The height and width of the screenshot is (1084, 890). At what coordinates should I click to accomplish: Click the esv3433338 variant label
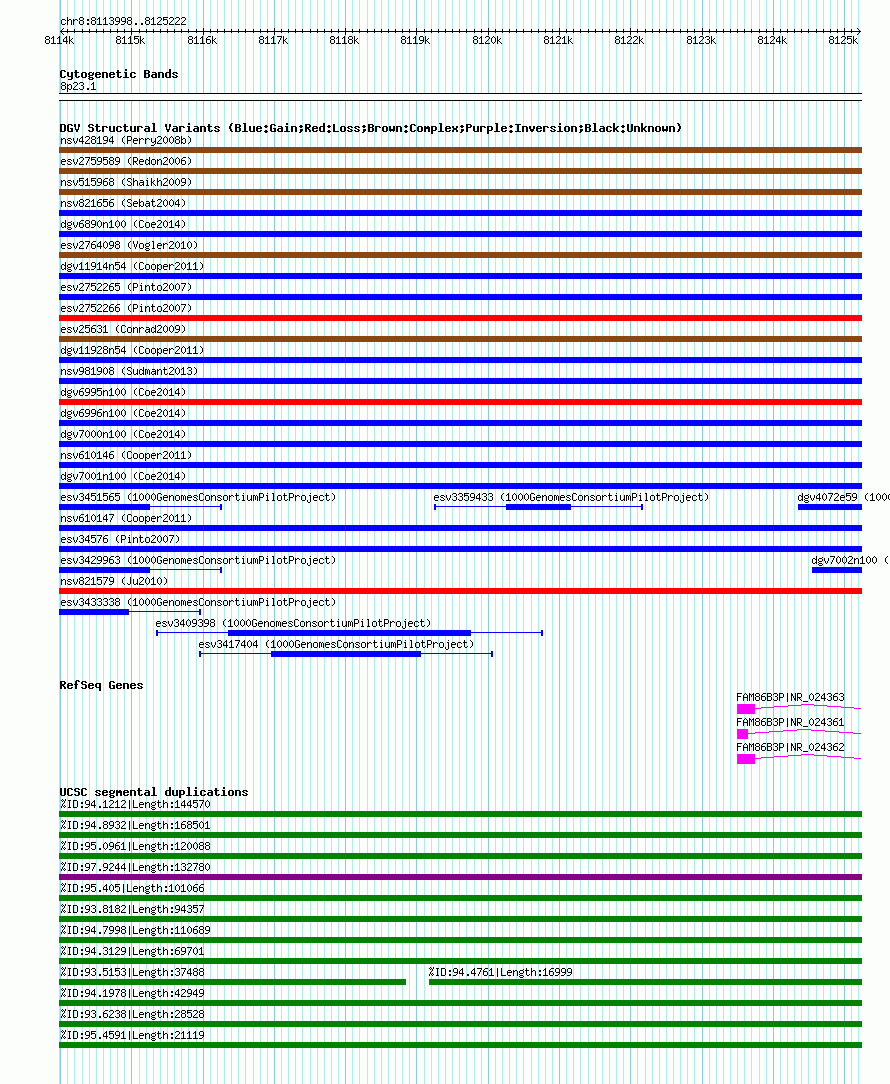[x=198, y=602]
